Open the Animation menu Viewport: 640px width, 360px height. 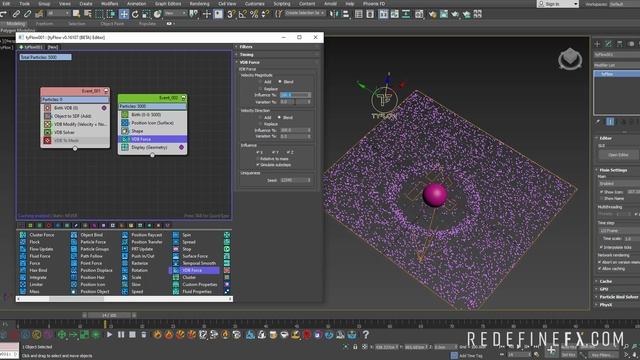coord(136,4)
